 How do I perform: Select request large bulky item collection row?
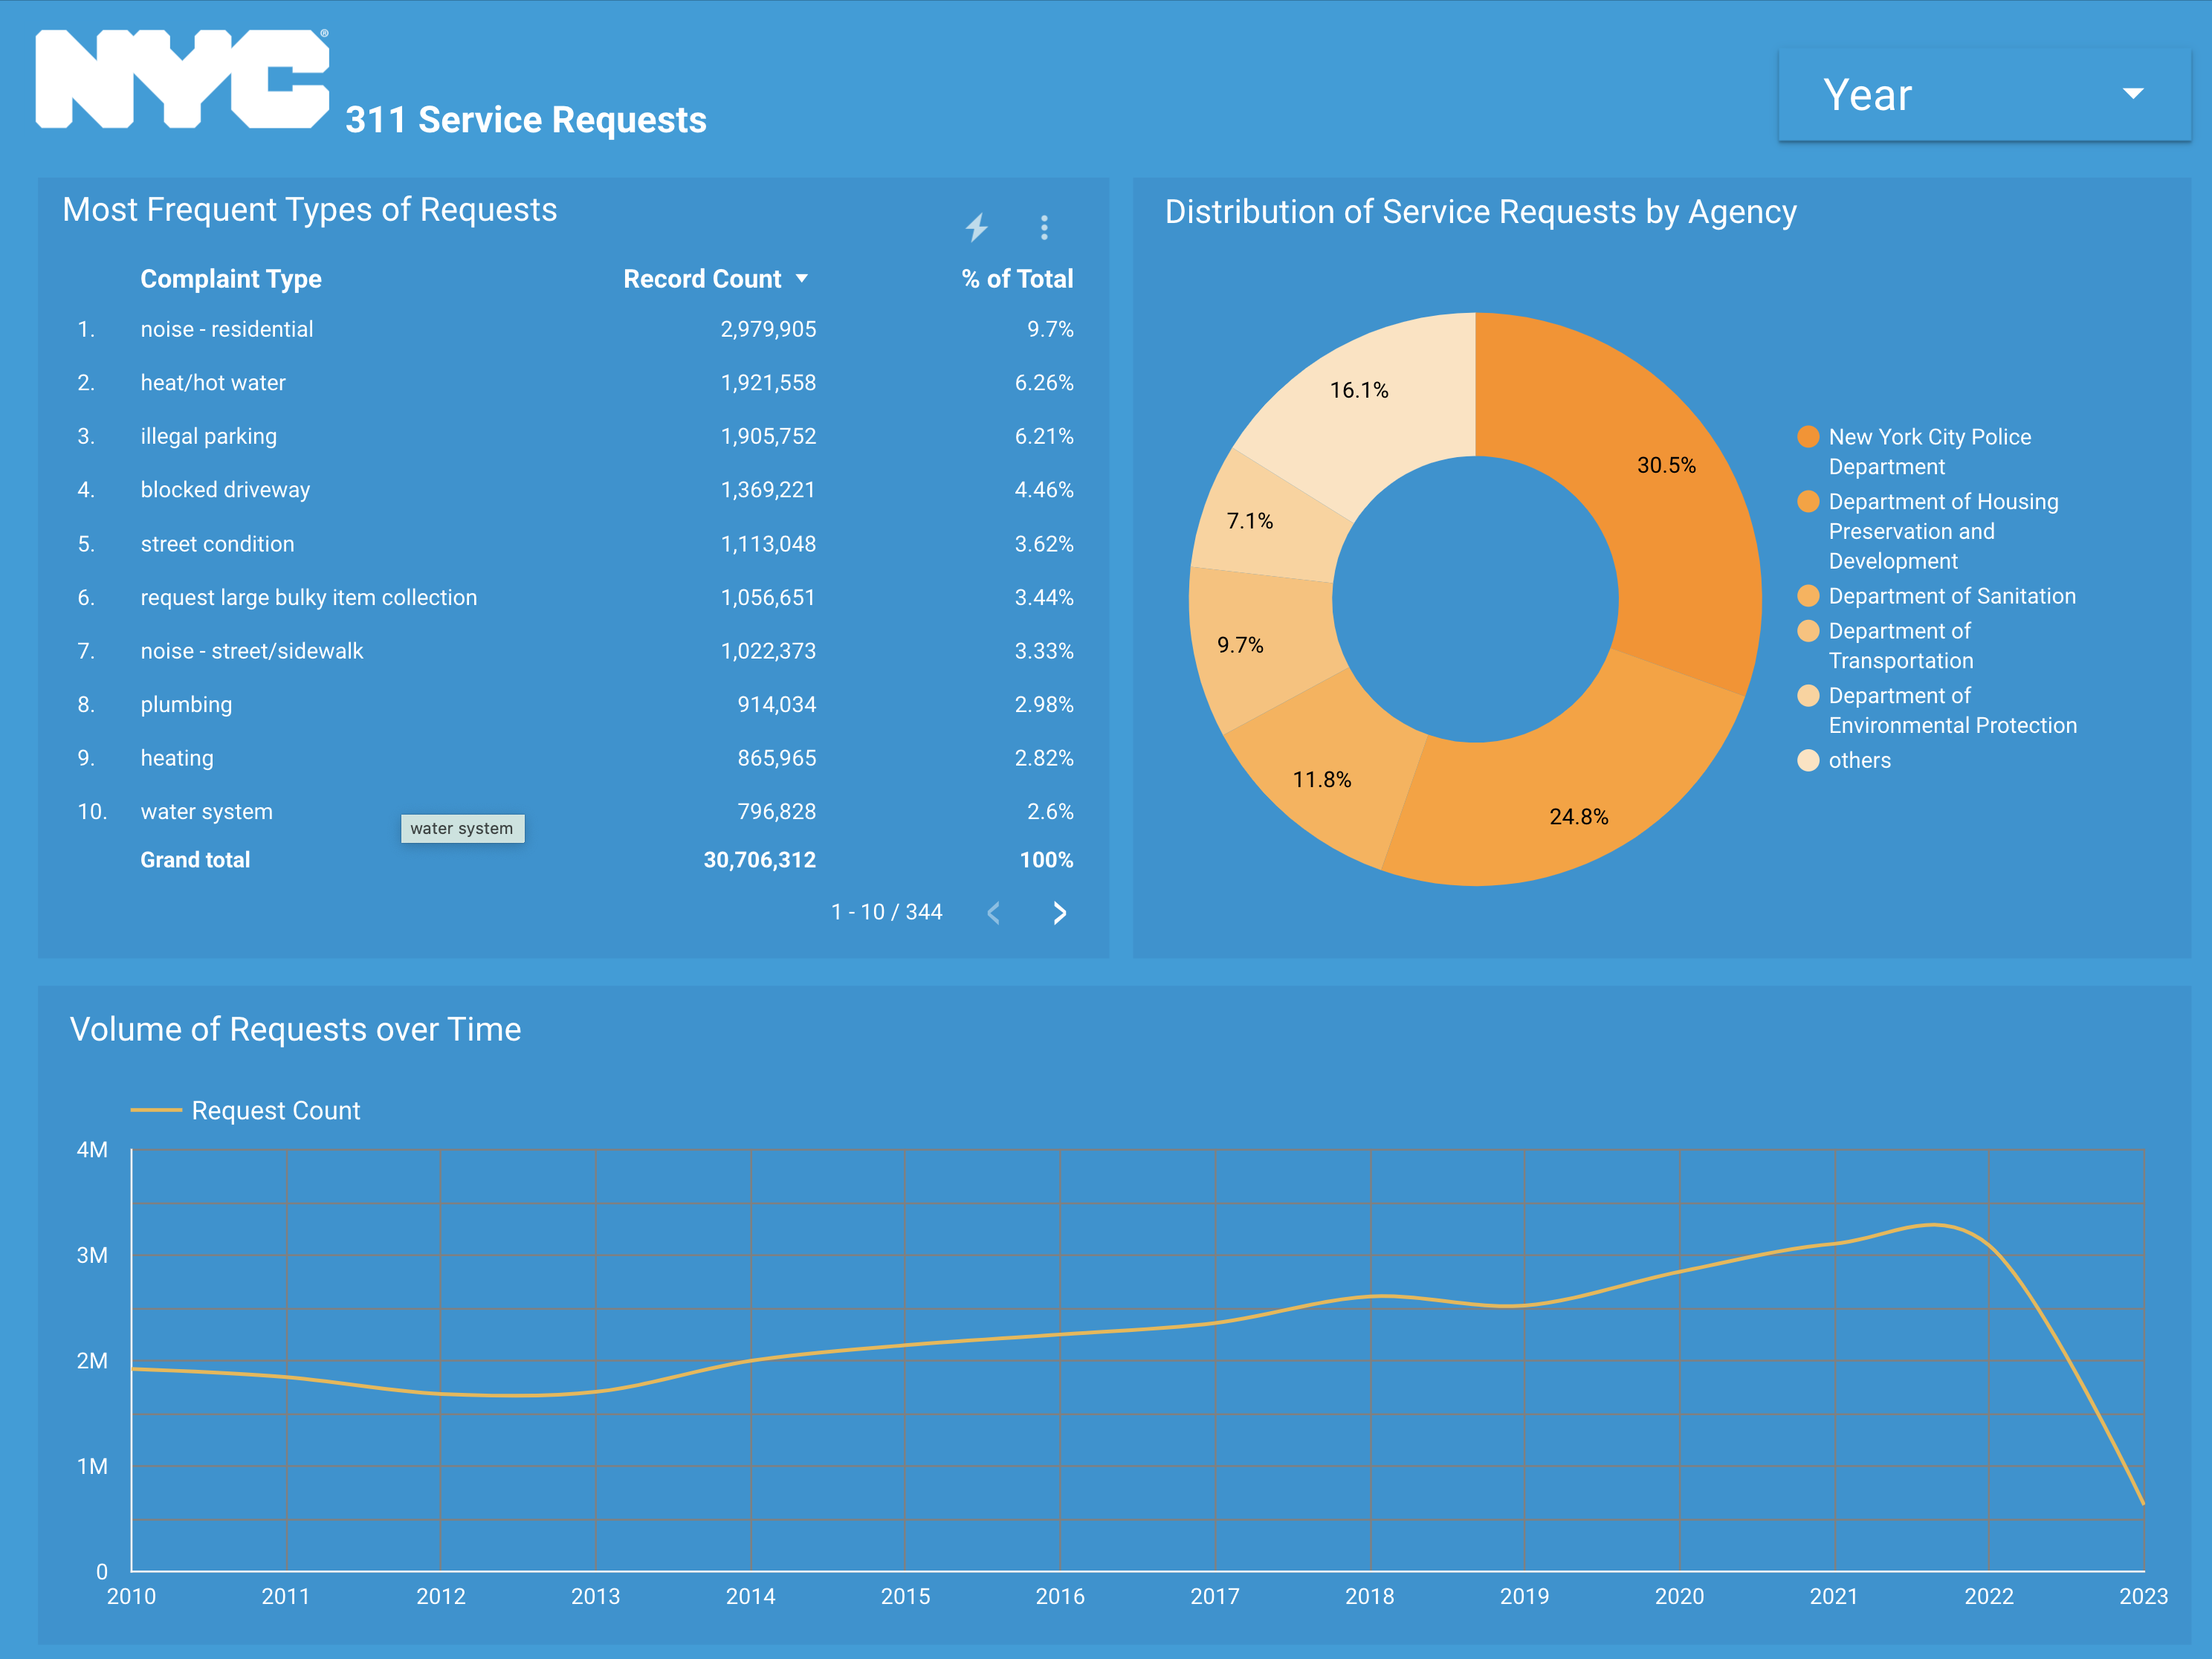[575, 597]
